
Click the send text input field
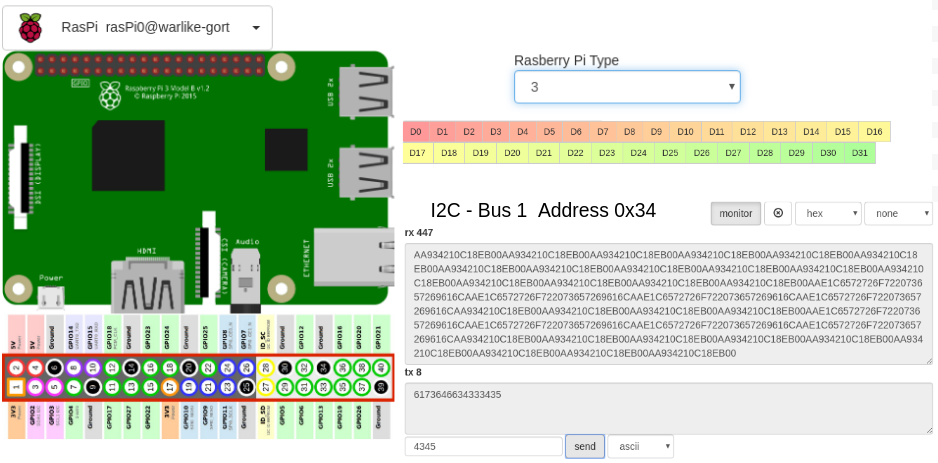[x=483, y=446]
